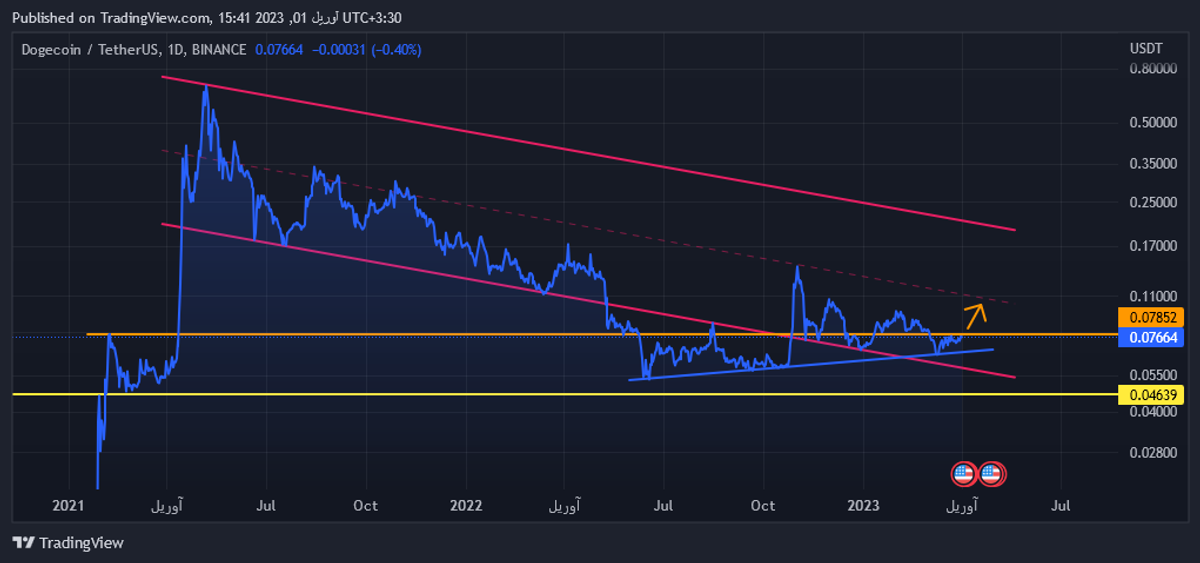Click the 2022 label on time axis
1200x563 pixels.
coord(465,506)
